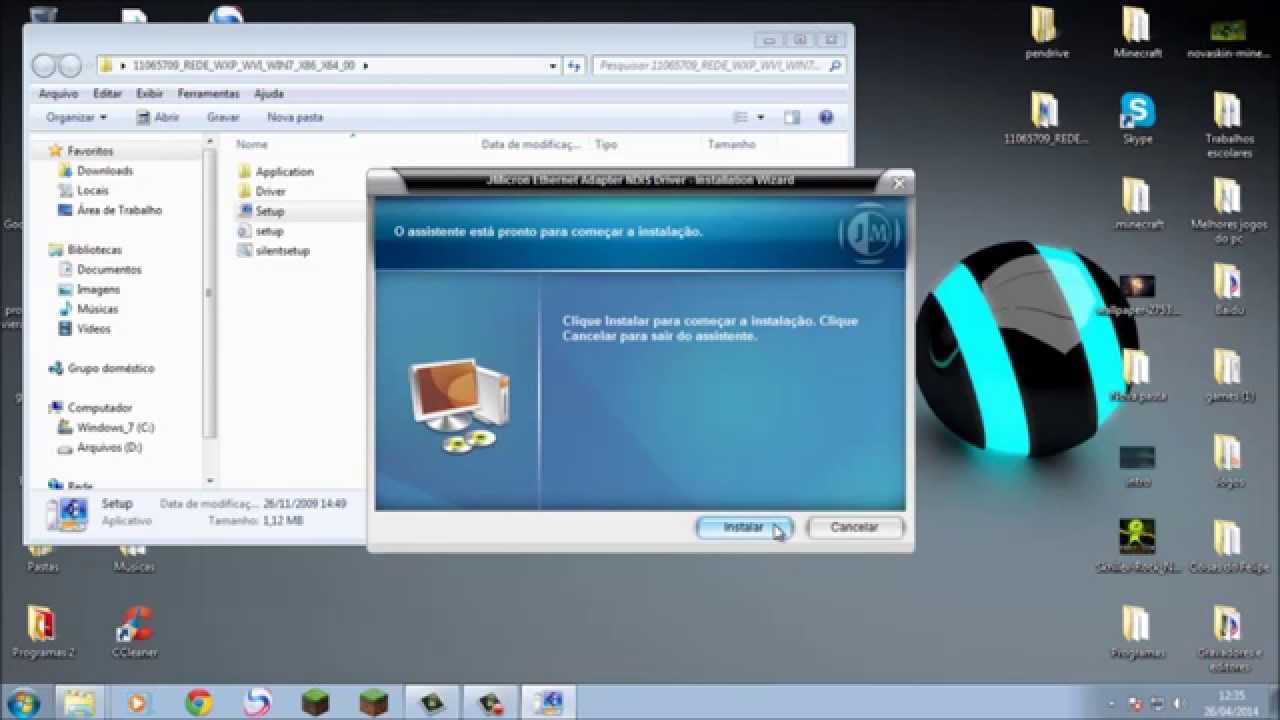This screenshot has width=1280, height=720.
Task: Open the address bar history dropdown
Action: 553,66
